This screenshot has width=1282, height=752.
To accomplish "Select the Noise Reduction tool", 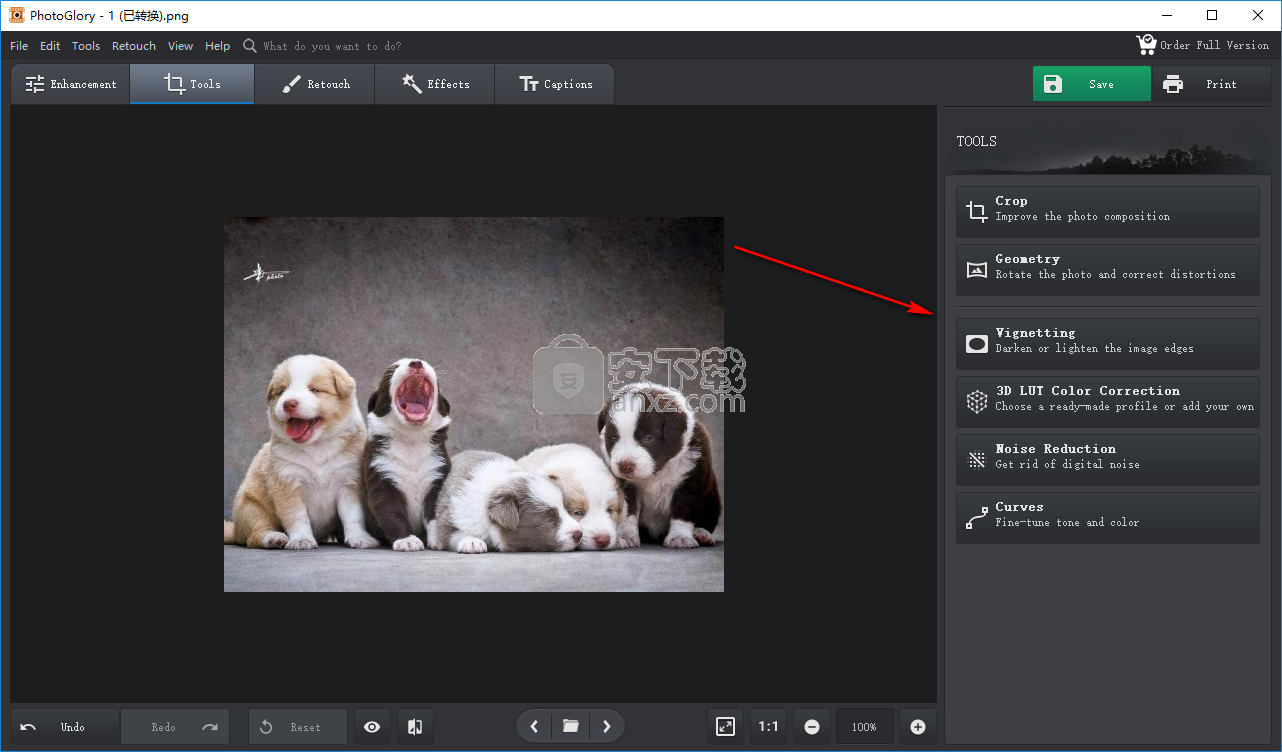I will pyautogui.click(x=1107, y=457).
